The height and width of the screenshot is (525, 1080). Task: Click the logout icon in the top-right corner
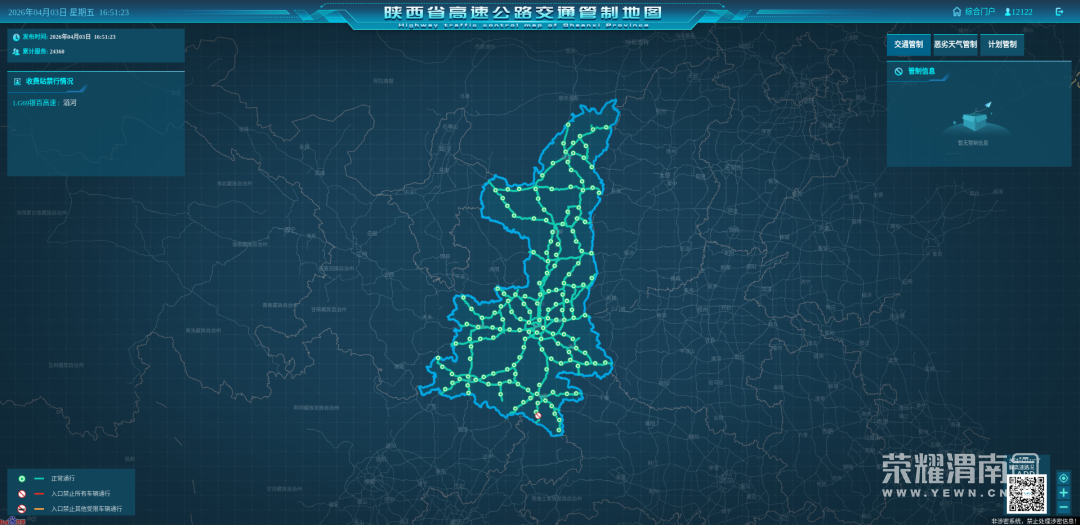pos(1059,12)
